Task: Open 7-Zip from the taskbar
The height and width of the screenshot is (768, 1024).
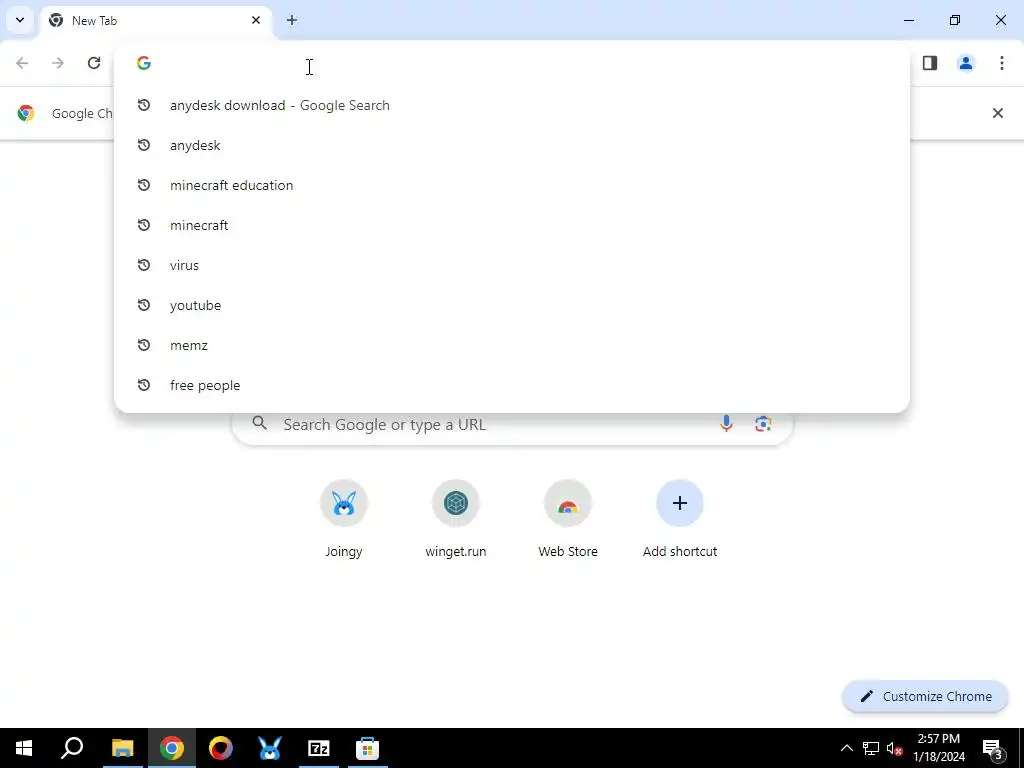Action: (x=319, y=748)
